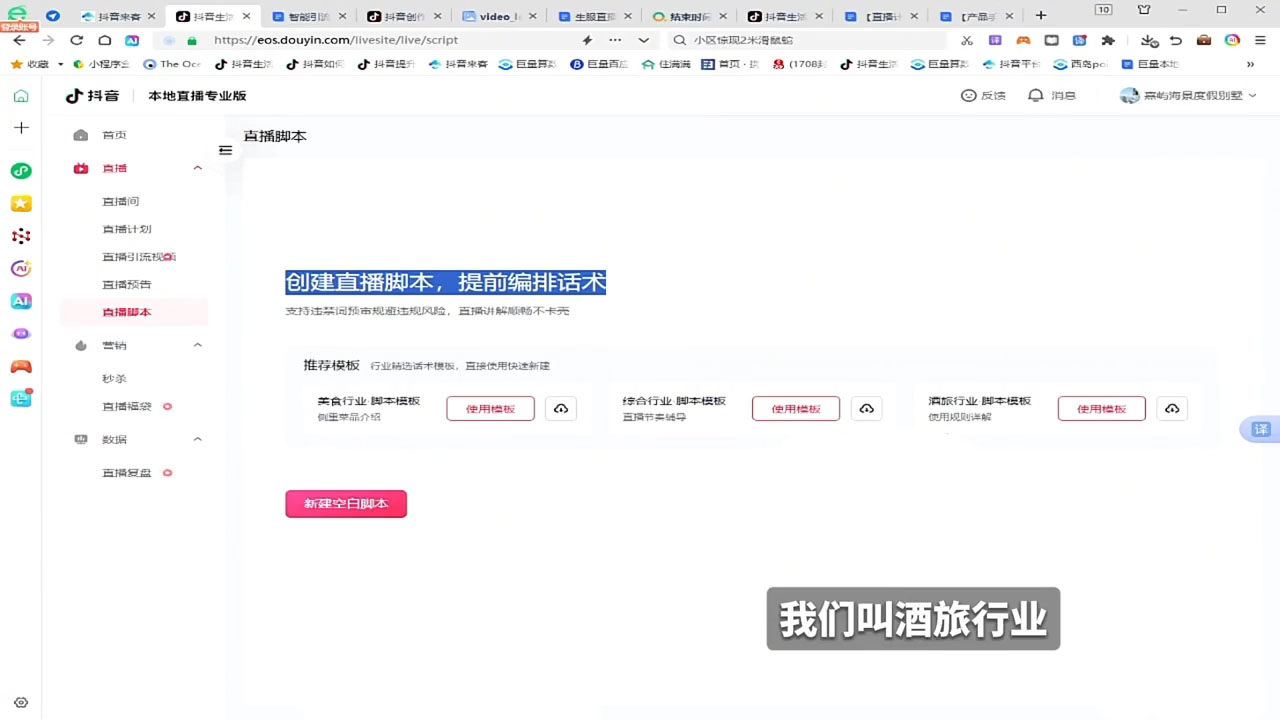Image resolution: width=1280 pixels, height=720 pixels.
Task: Click the 反馈 feedback smiley icon
Action: [x=968, y=95]
